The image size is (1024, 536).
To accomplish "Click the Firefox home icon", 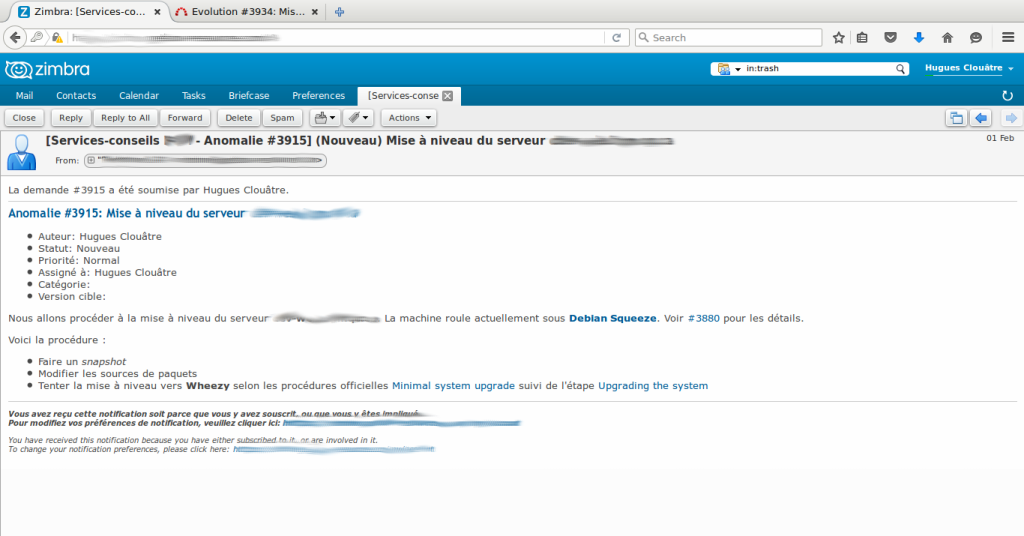I will click(x=947, y=38).
